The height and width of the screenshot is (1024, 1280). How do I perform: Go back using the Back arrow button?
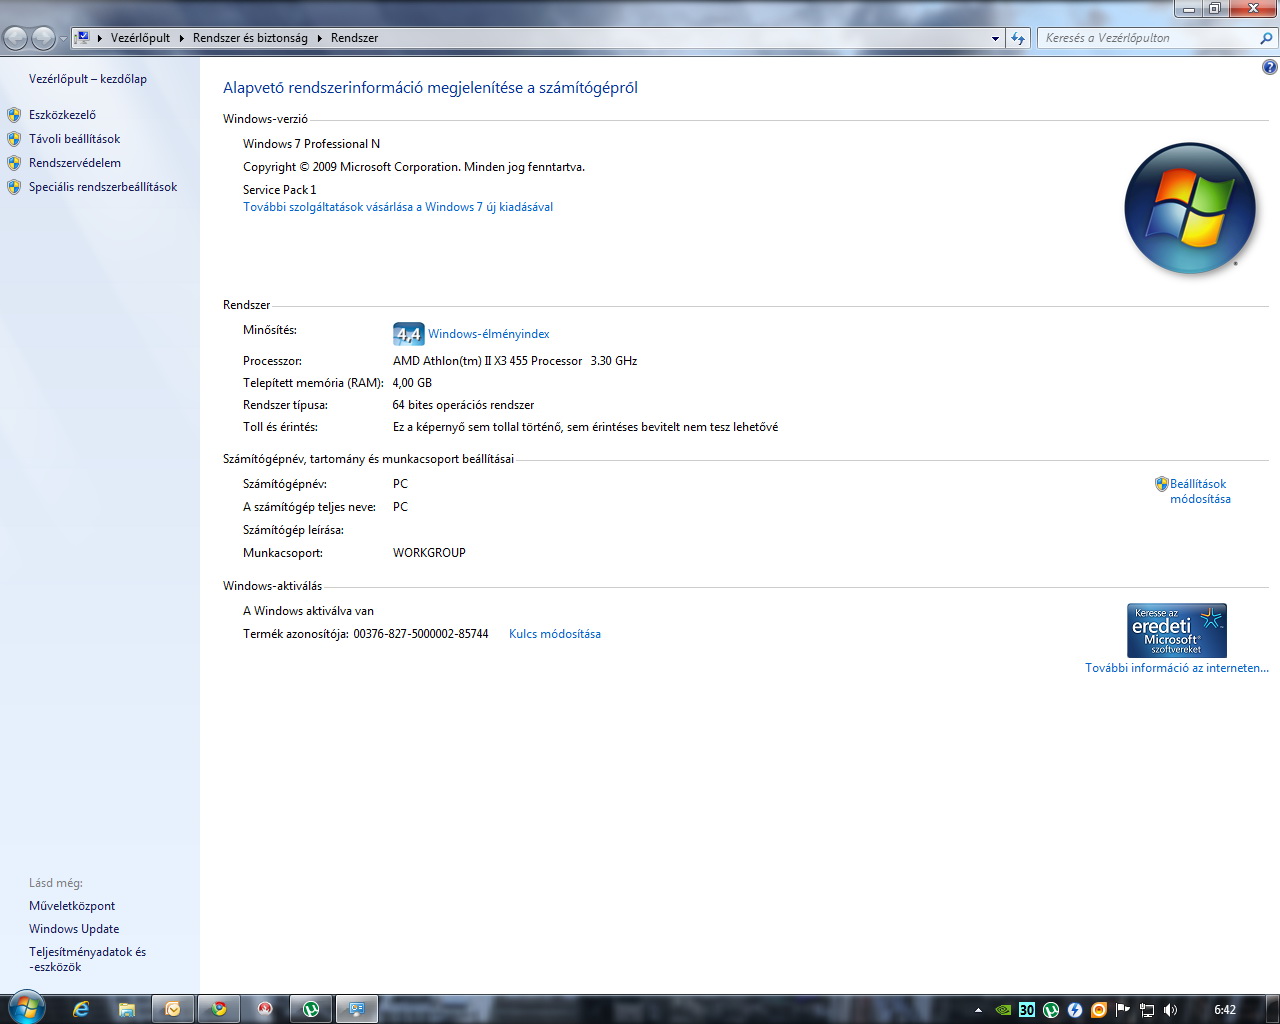pos(16,38)
